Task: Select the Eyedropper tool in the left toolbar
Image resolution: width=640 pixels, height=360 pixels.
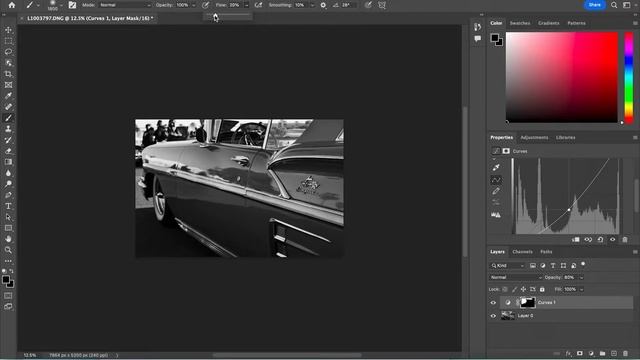Action: [8, 96]
